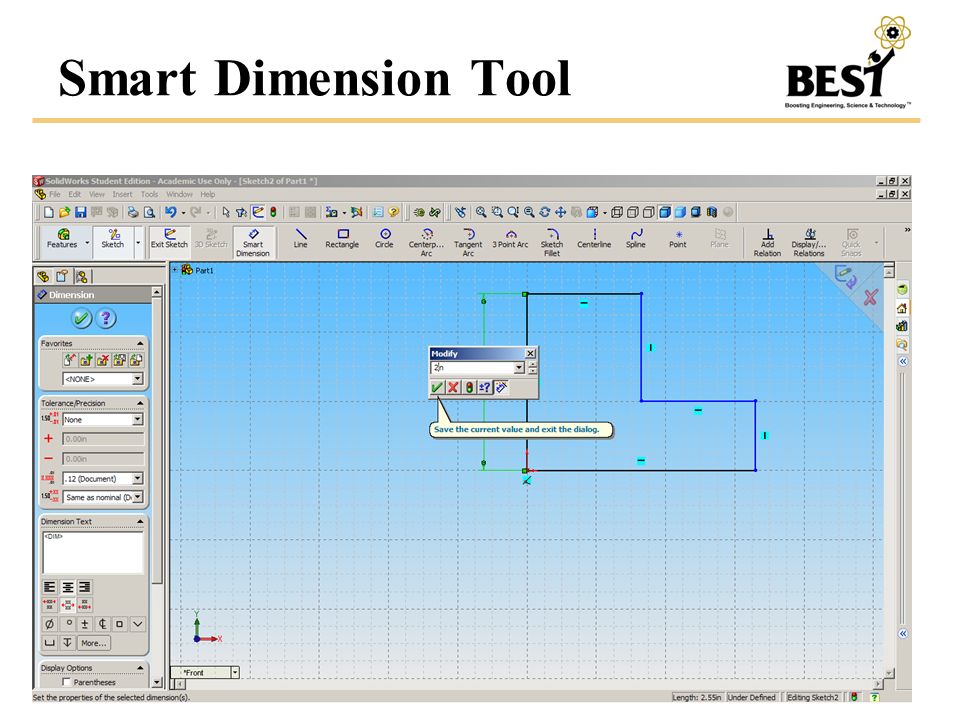Click the Dimension Text <DIM> box
The image size is (960, 720).
[x=93, y=552]
